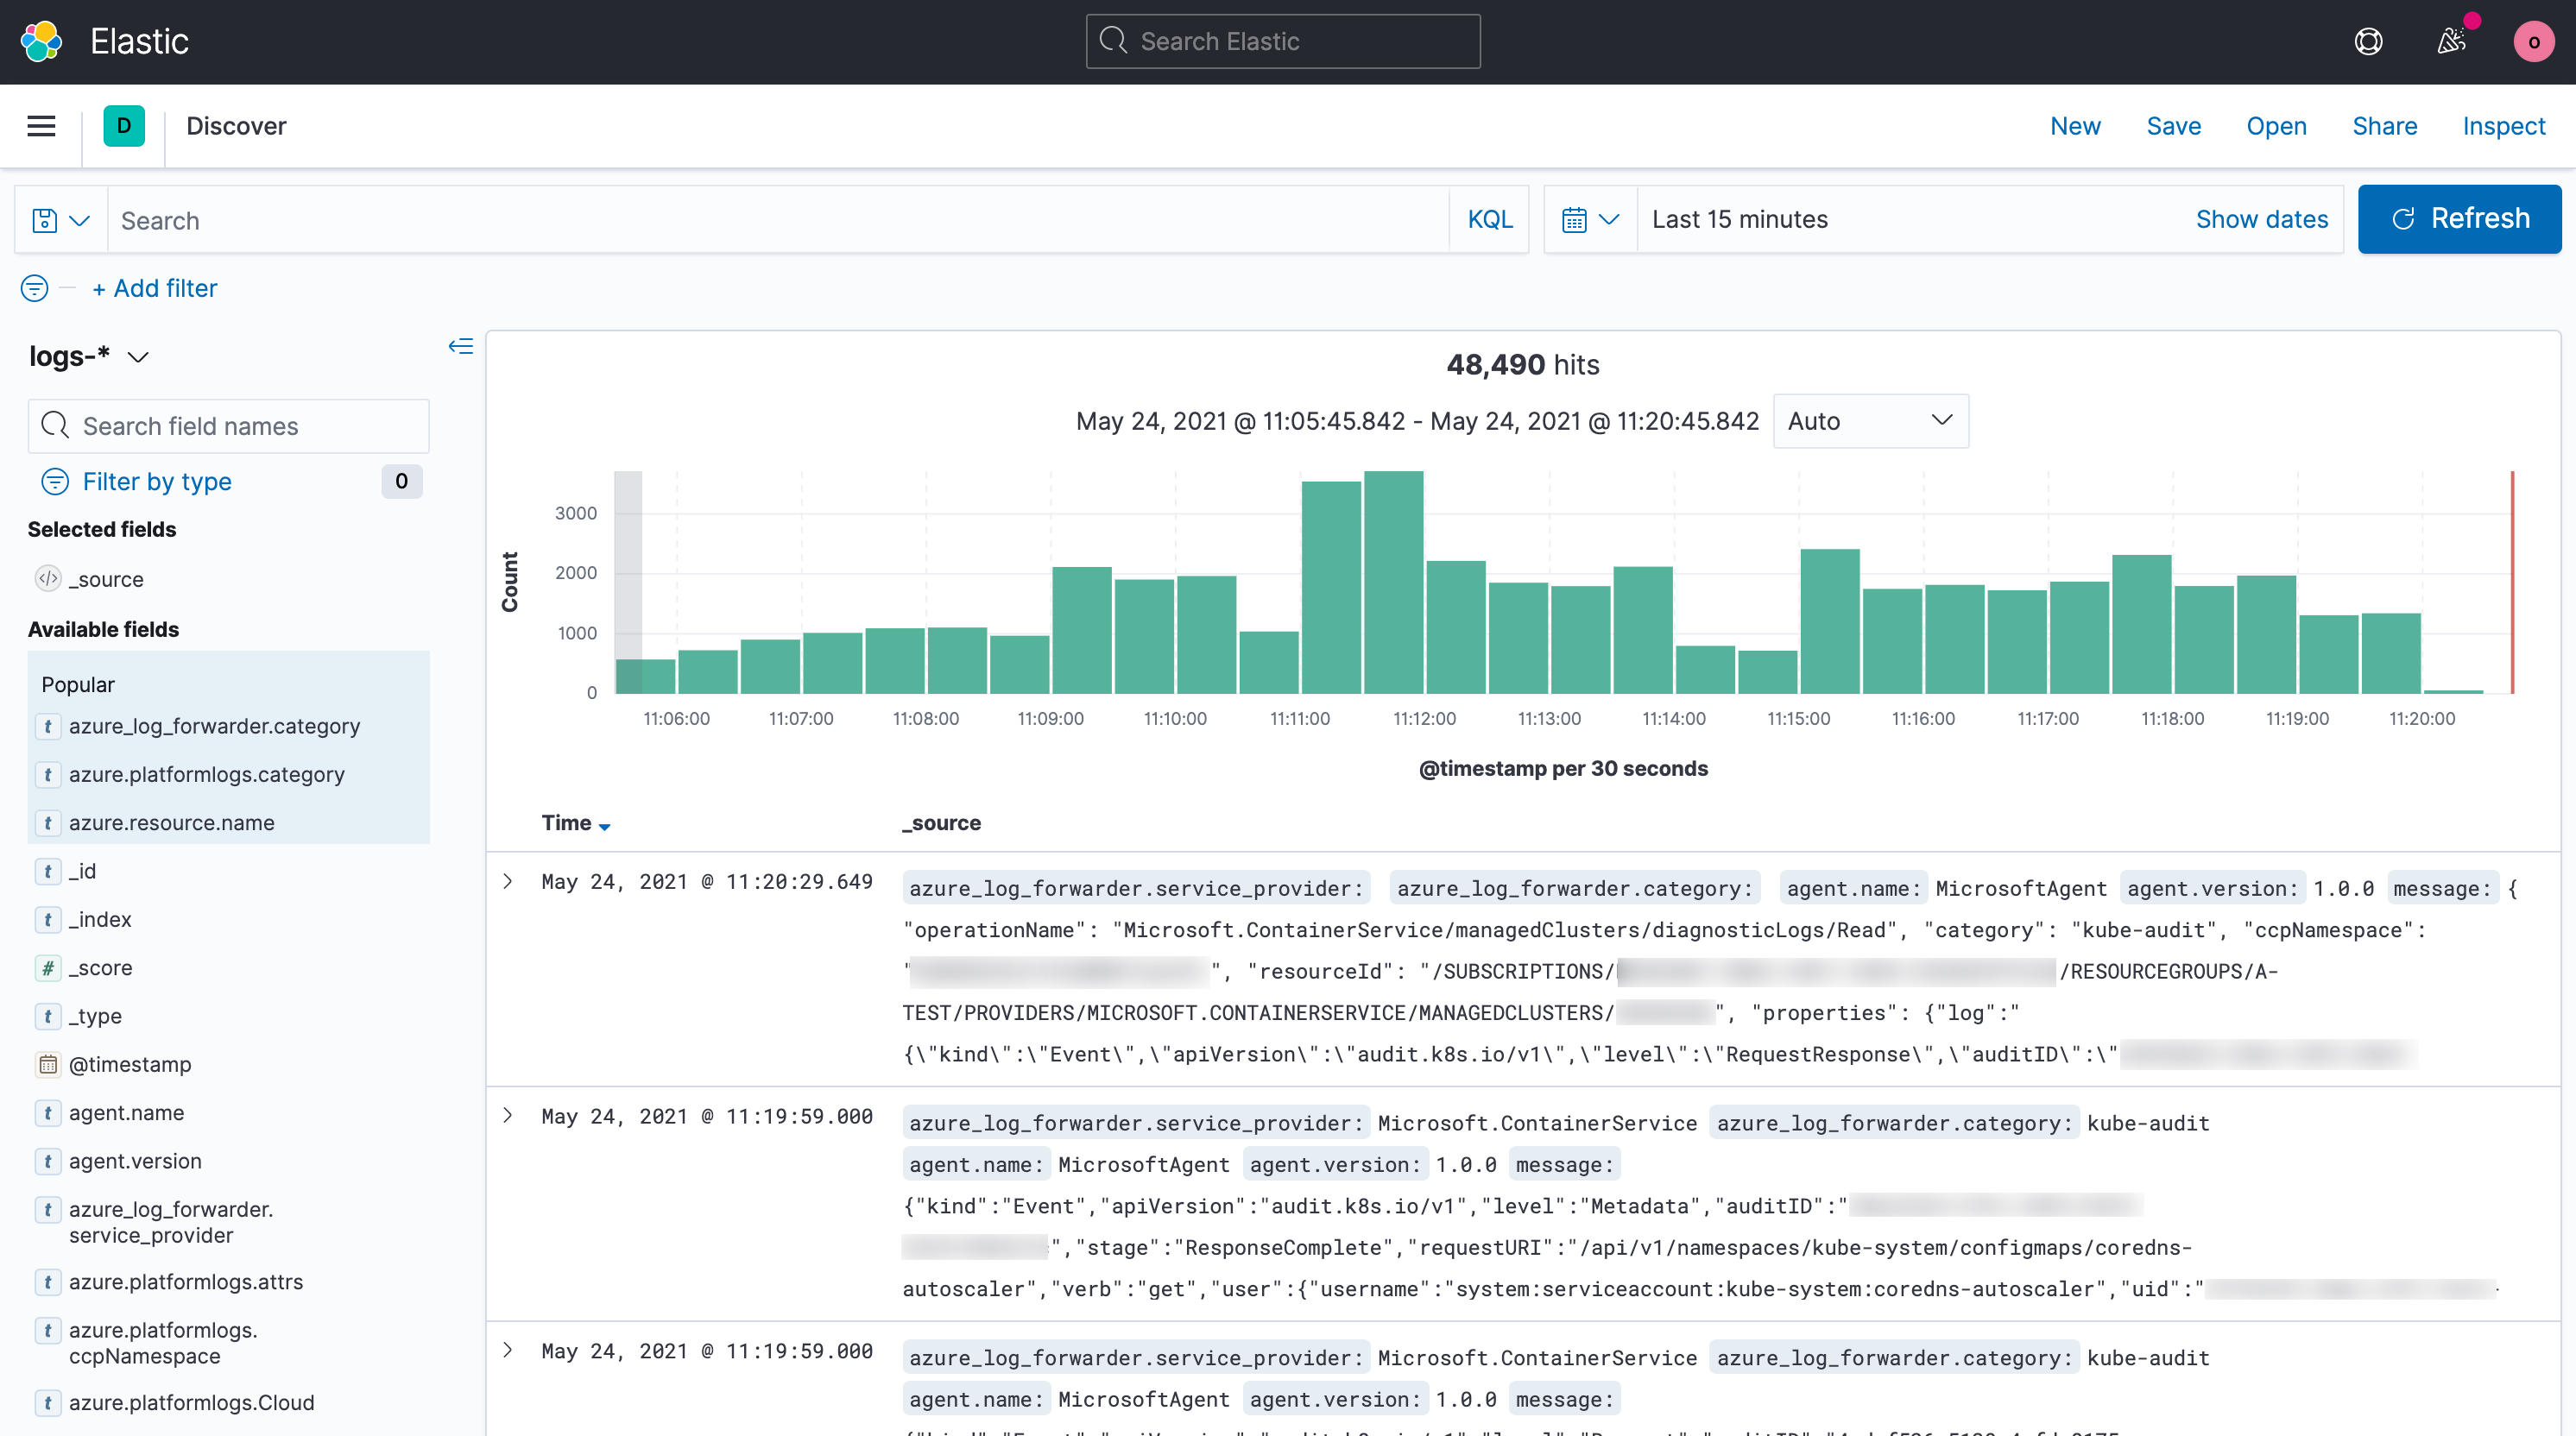2576x1436 pixels.
Task: Click the Add filter button
Action: click(154, 287)
